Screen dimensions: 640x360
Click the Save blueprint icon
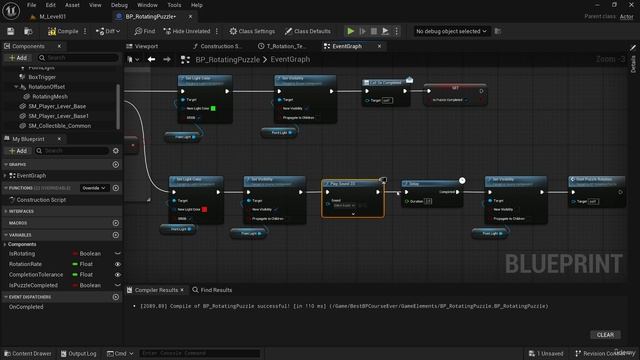(11, 31)
